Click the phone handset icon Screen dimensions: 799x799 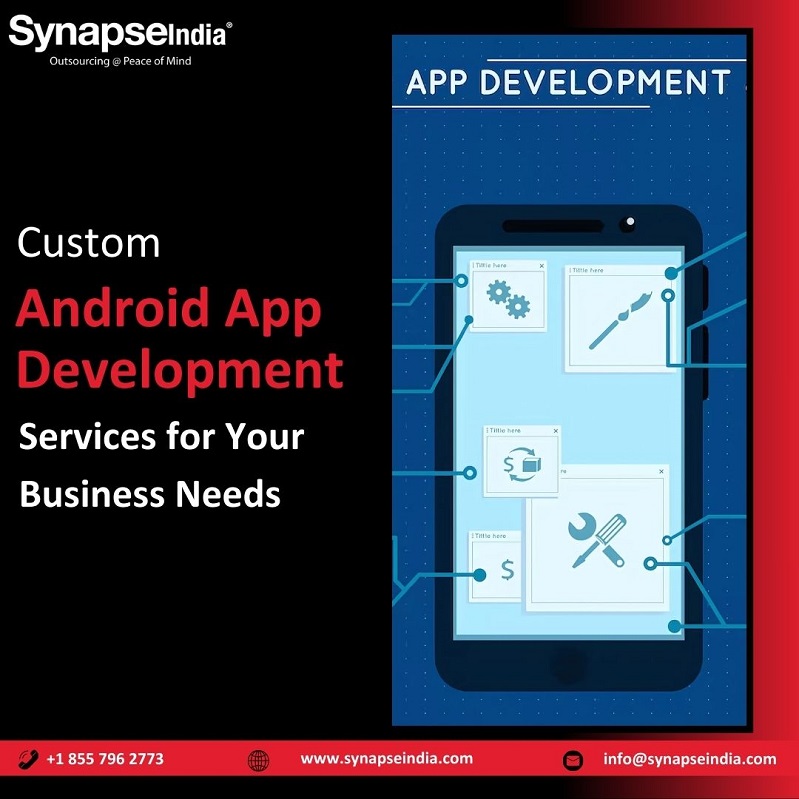point(28,759)
